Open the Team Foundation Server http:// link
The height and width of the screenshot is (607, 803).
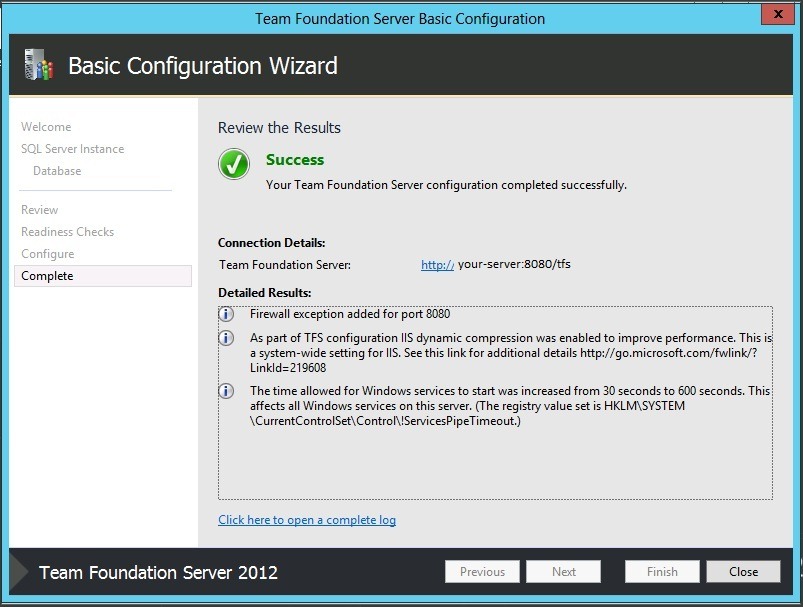click(437, 265)
